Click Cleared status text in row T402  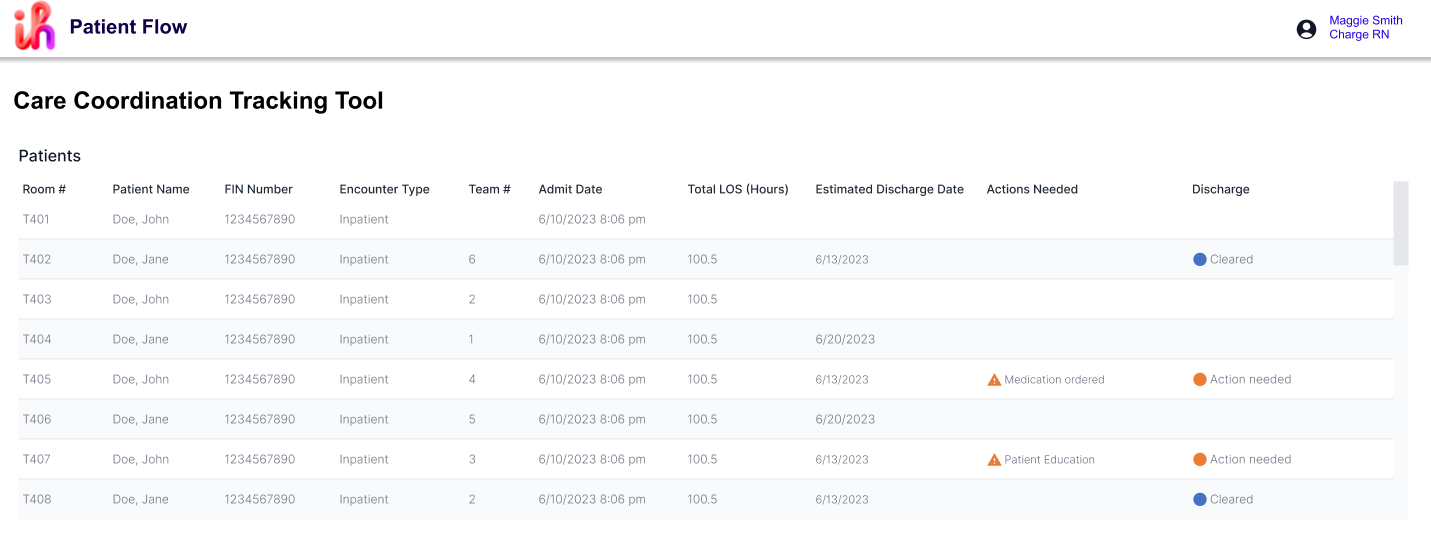coord(1231,259)
